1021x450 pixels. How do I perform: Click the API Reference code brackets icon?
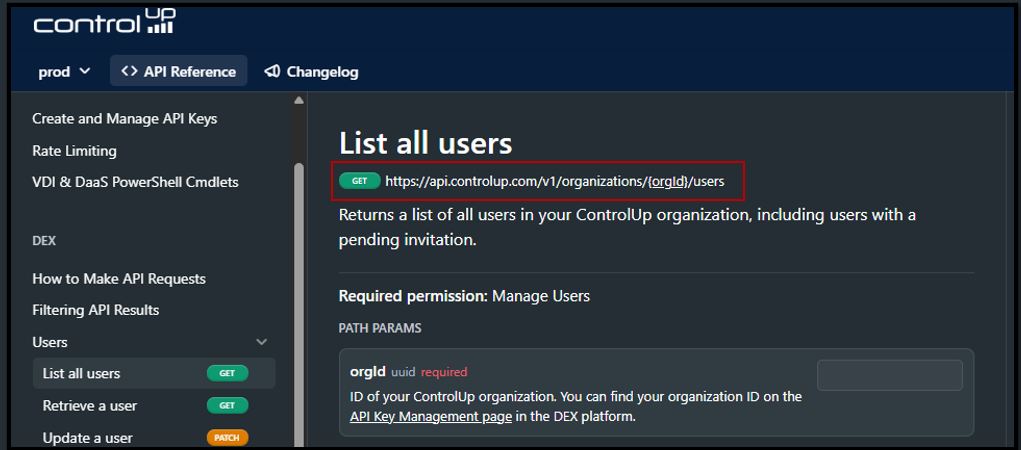click(x=129, y=72)
